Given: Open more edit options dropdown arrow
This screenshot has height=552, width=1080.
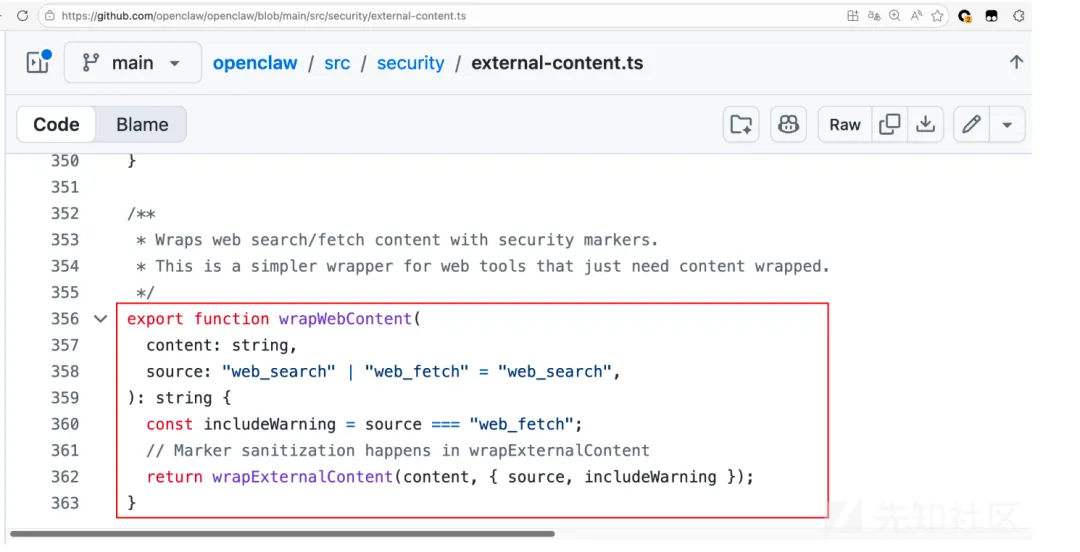Looking at the screenshot, I should (x=1007, y=124).
